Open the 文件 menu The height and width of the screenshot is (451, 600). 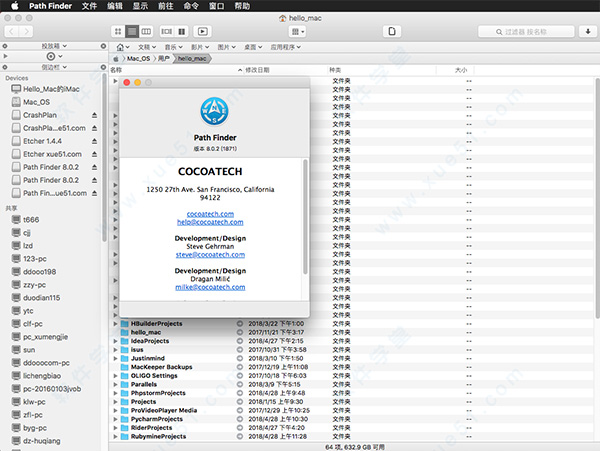89,6
